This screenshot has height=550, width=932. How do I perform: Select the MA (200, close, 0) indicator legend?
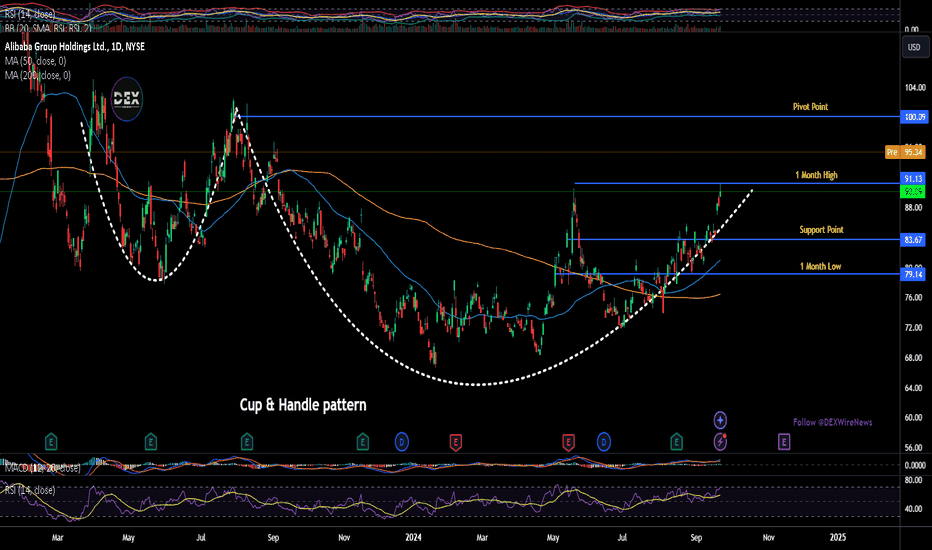point(38,75)
